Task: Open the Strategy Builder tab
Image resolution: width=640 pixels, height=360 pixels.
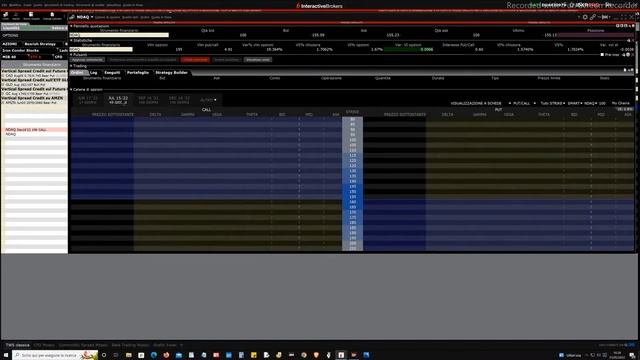Action: click(x=171, y=73)
